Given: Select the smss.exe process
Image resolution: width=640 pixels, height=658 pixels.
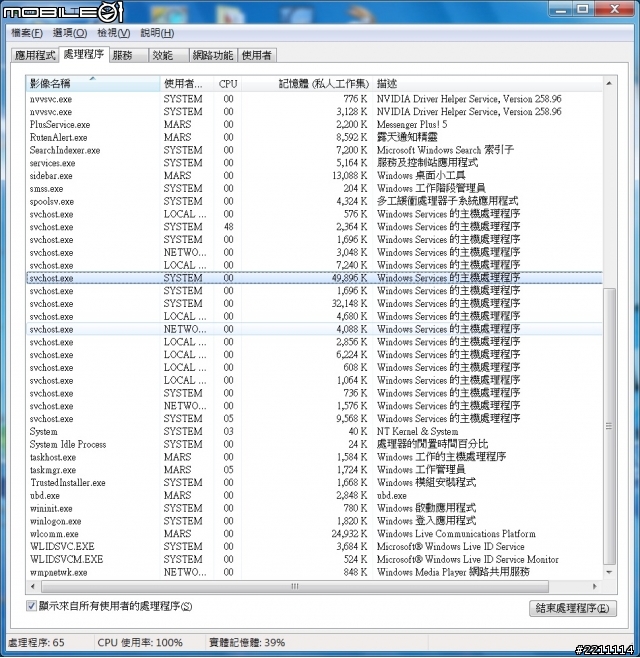Looking at the screenshot, I should coord(314,188).
